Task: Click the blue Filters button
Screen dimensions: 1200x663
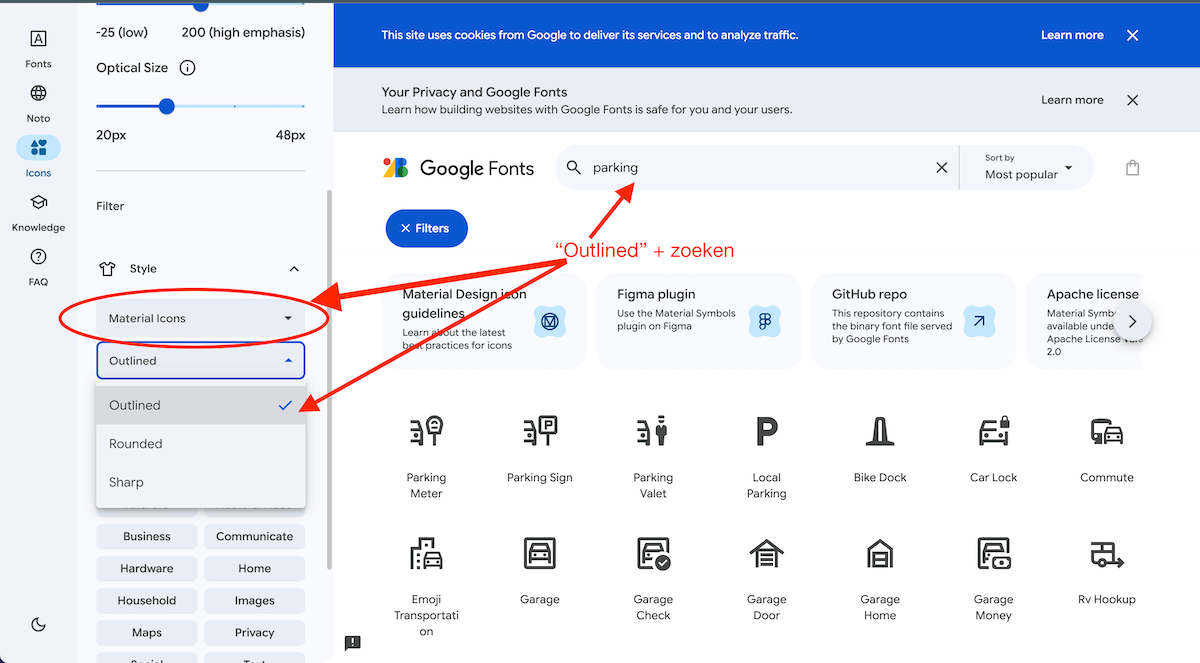Action: point(426,228)
